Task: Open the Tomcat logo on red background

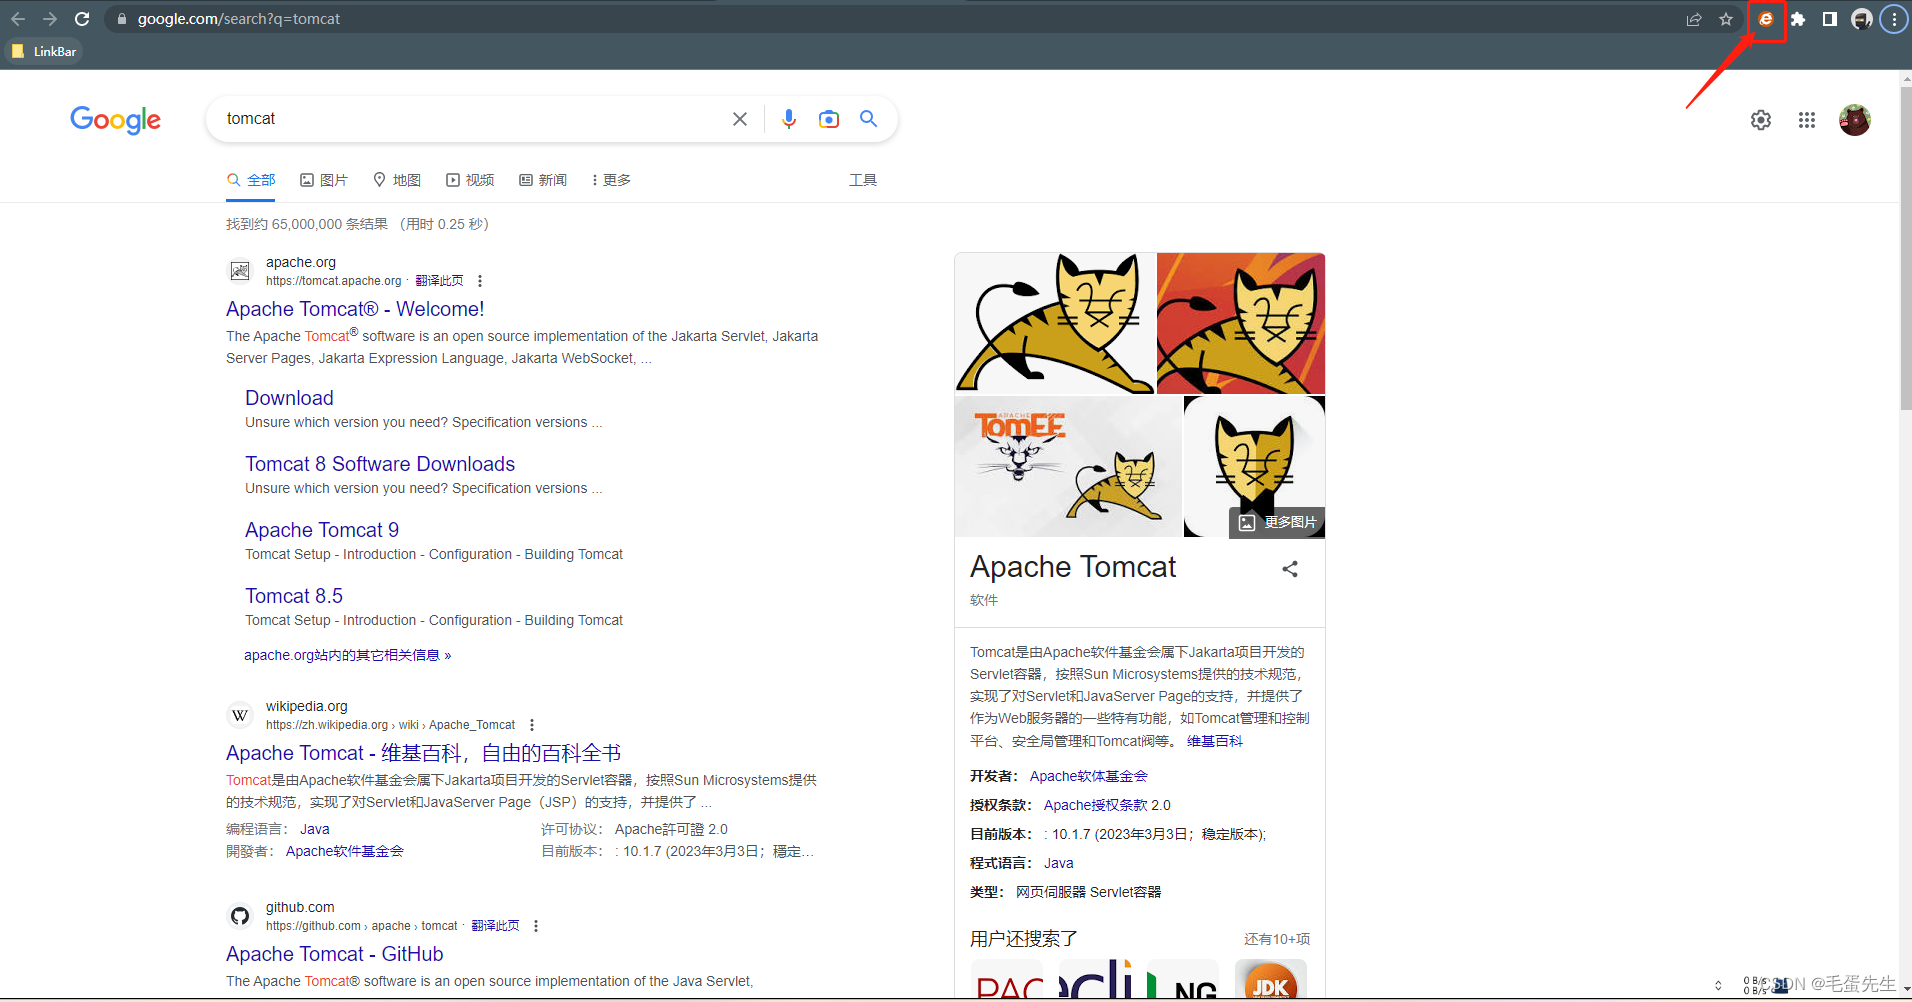Action: (x=1241, y=323)
